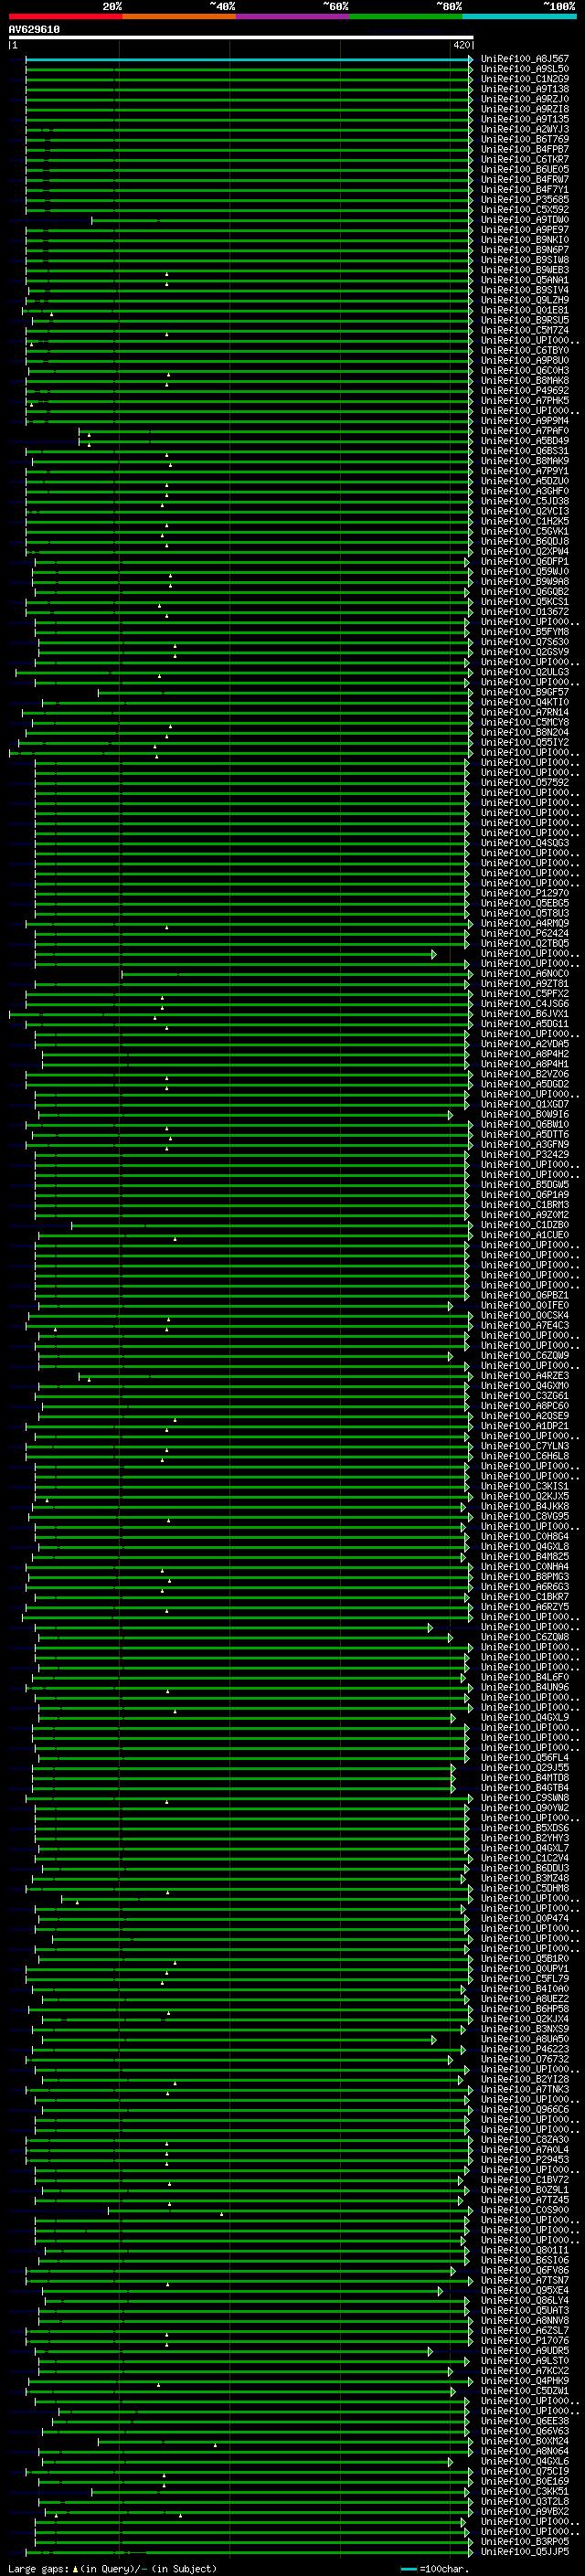Open hit UniRef100_C5JD38

pos(525,501)
